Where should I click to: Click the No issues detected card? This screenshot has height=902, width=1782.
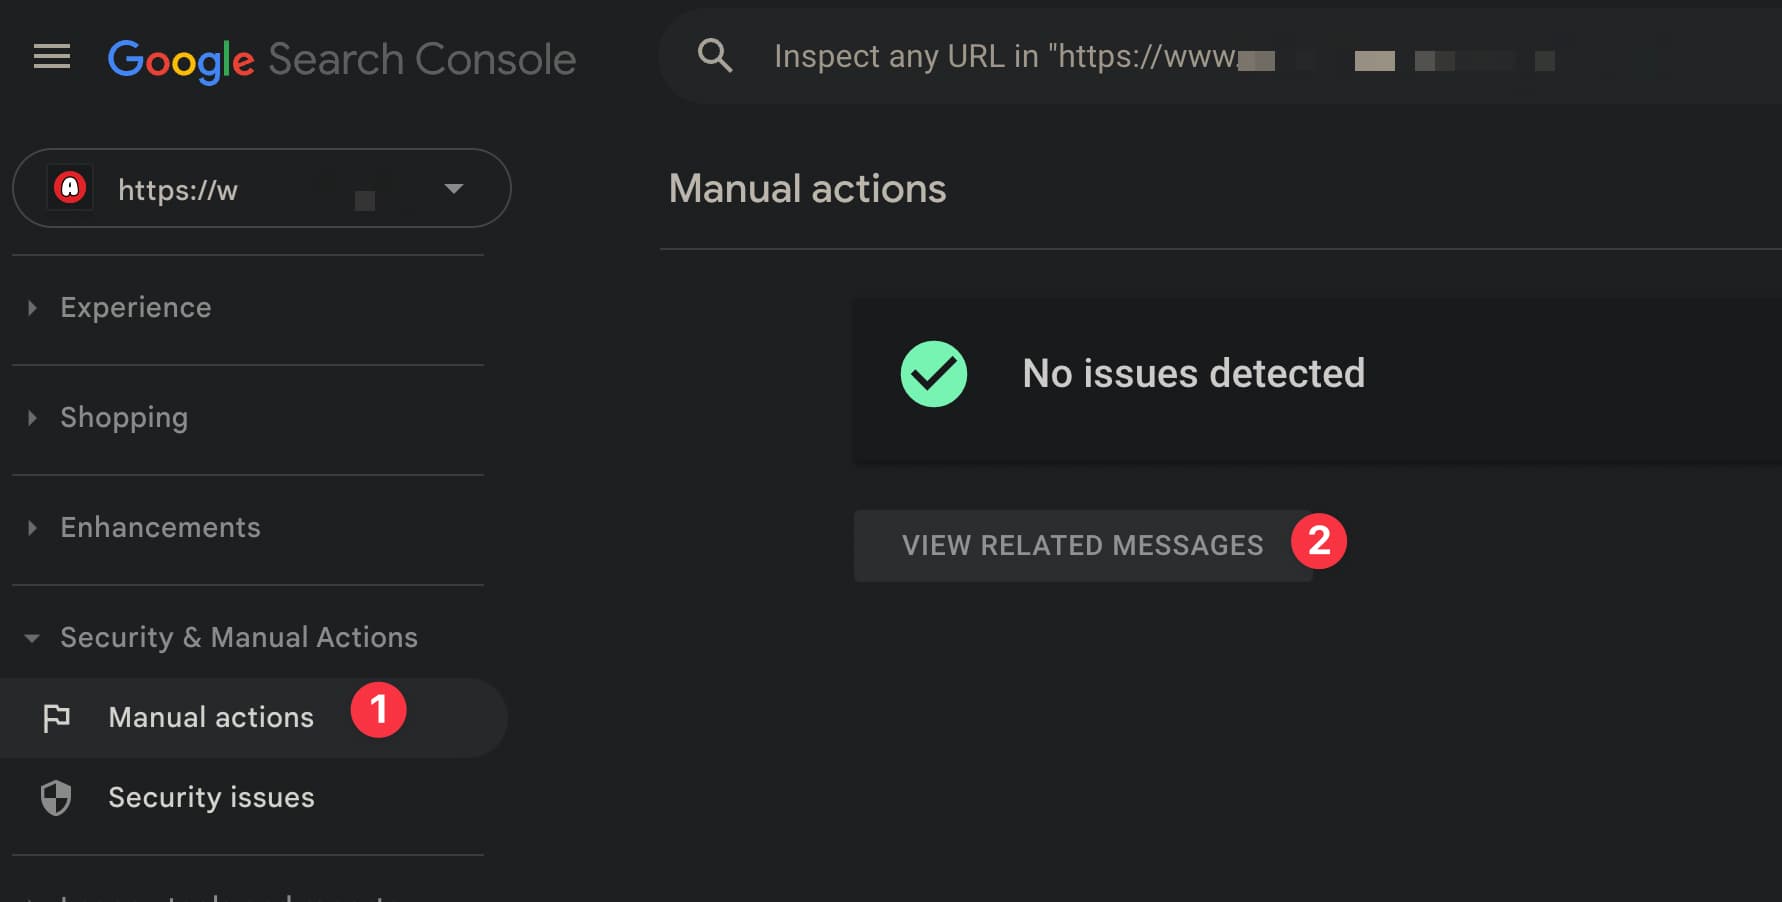coord(1317,378)
